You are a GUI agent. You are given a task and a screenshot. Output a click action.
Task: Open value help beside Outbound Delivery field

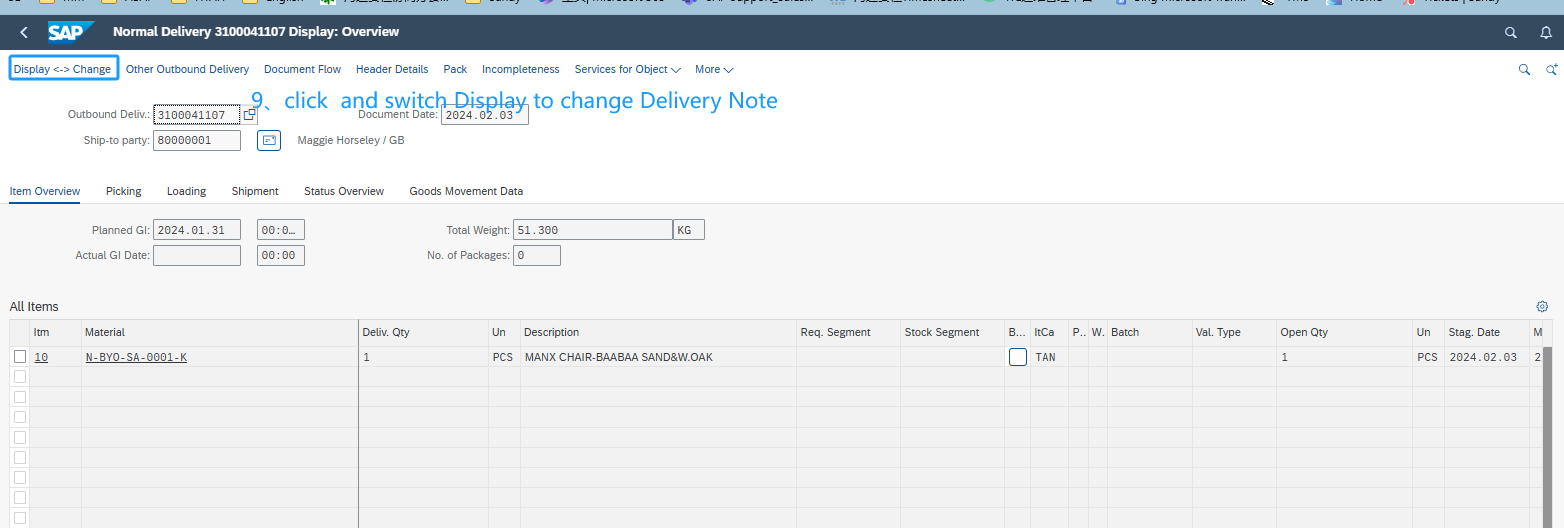pos(250,115)
